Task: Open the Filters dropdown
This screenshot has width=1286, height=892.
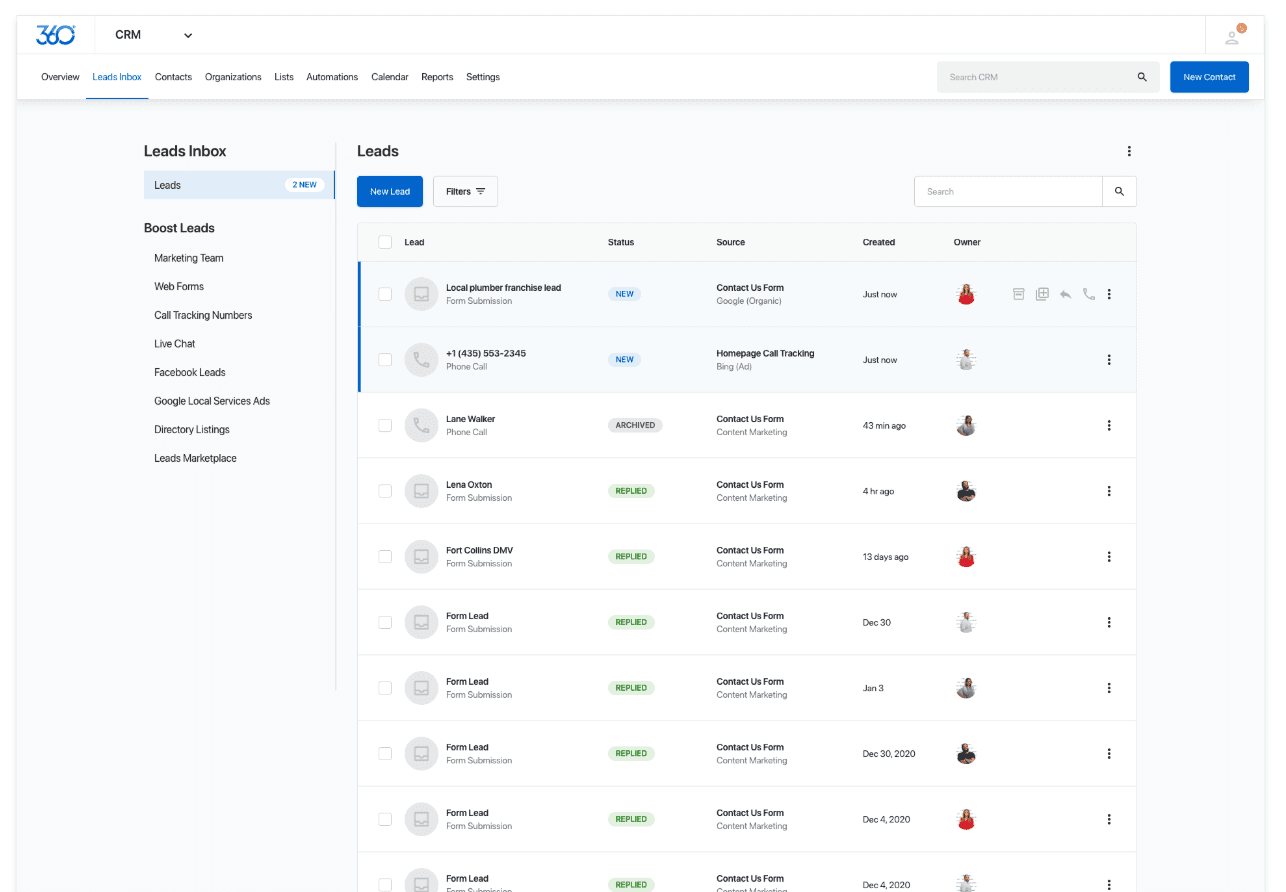Action: pyautogui.click(x=465, y=191)
